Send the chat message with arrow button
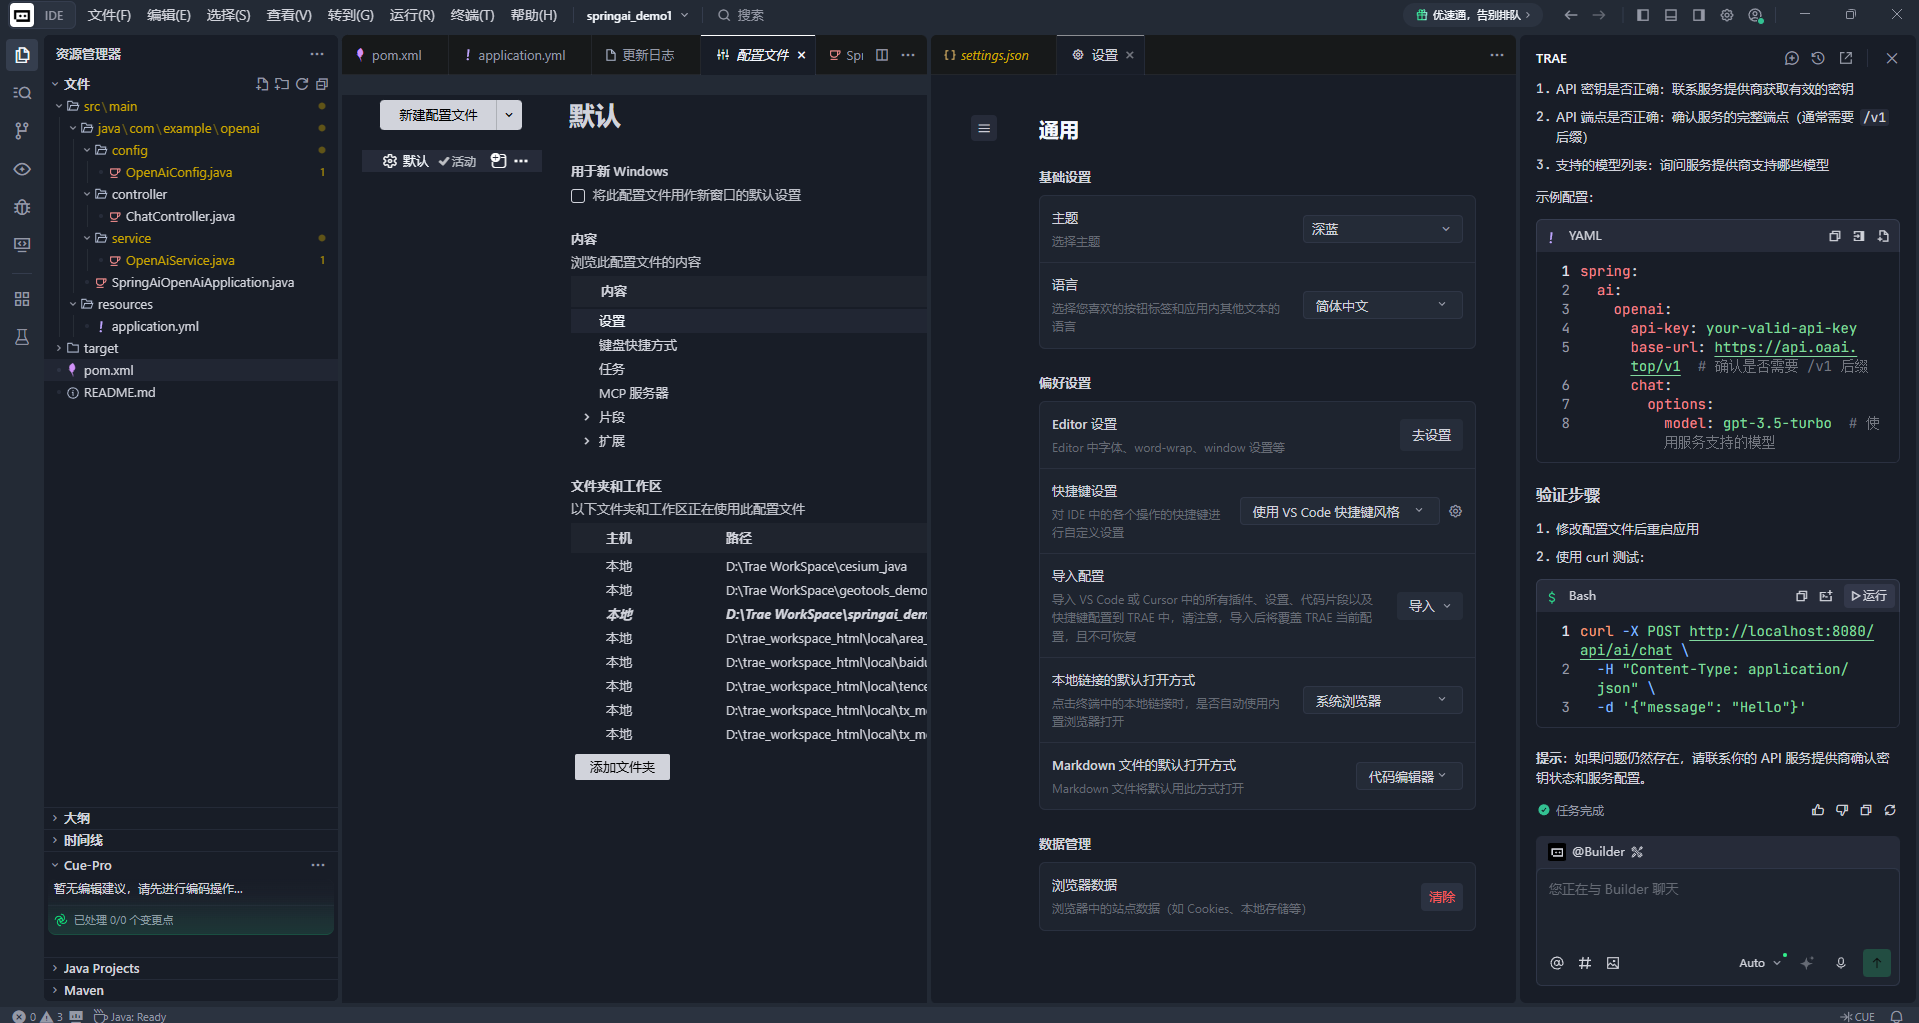The height and width of the screenshot is (1023, 1919). pos(1877,963)
